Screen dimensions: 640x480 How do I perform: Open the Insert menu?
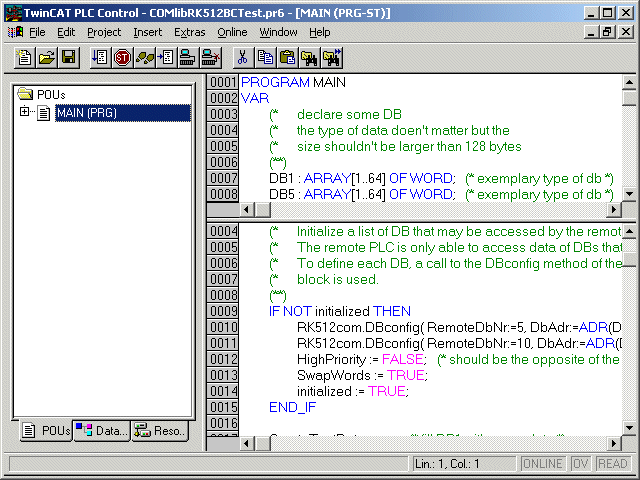(x=148, y=32)
